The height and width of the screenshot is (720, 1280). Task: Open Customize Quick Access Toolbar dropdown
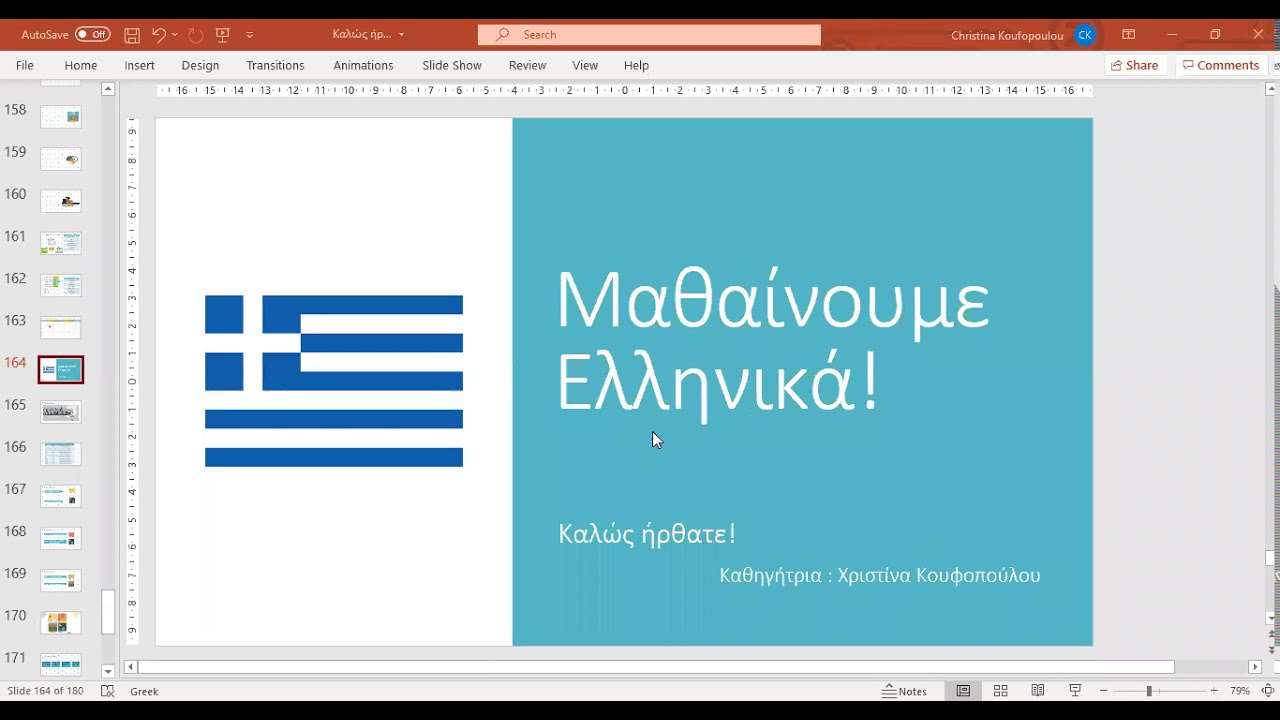click(250, 34)
